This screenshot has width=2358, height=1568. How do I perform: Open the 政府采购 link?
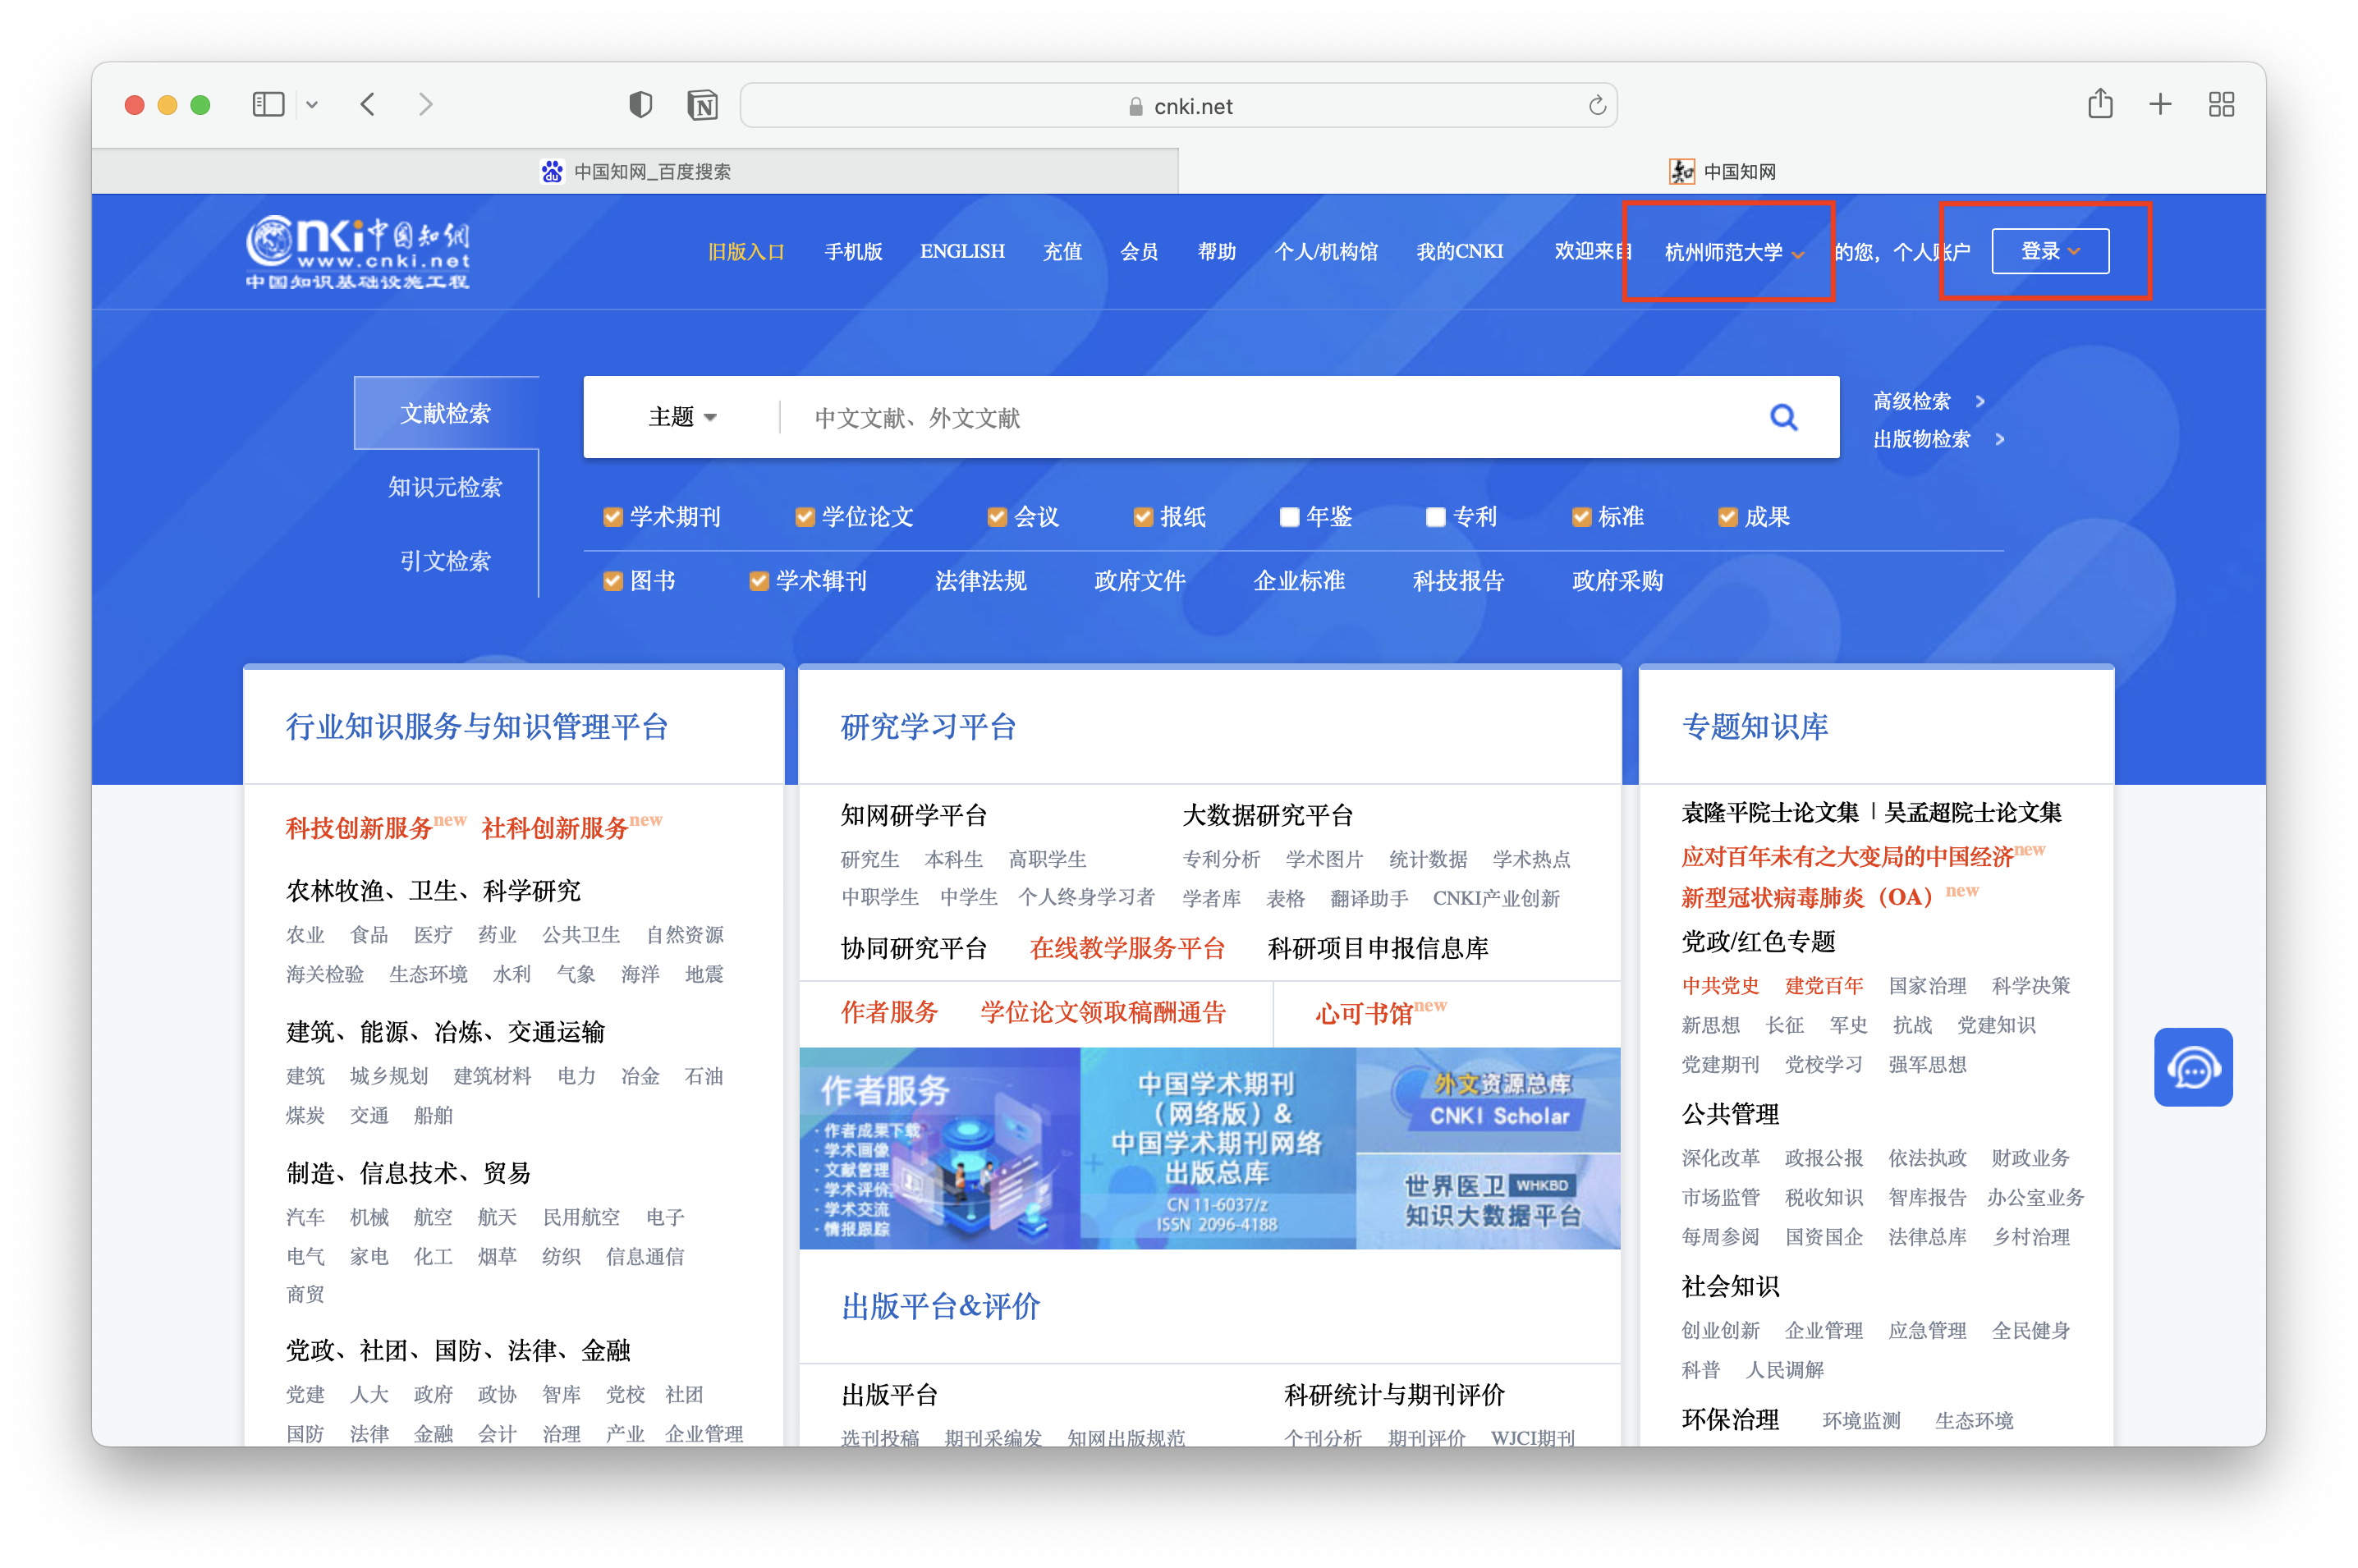point(1617,581)
